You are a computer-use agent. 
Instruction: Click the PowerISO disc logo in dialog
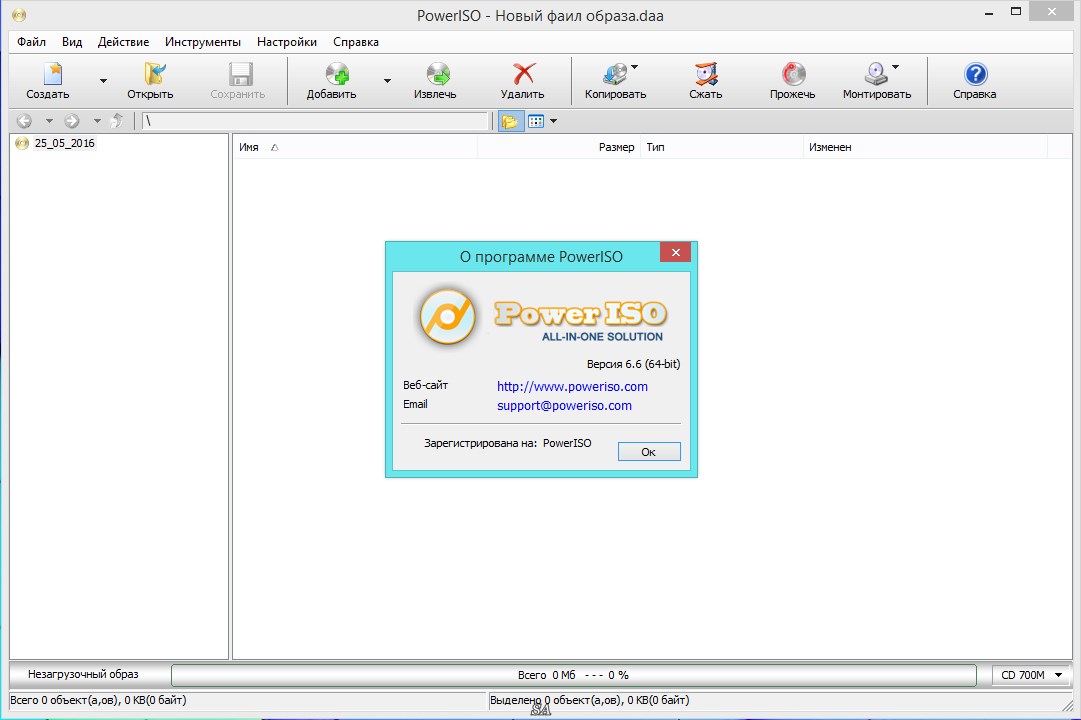(447, 317)
